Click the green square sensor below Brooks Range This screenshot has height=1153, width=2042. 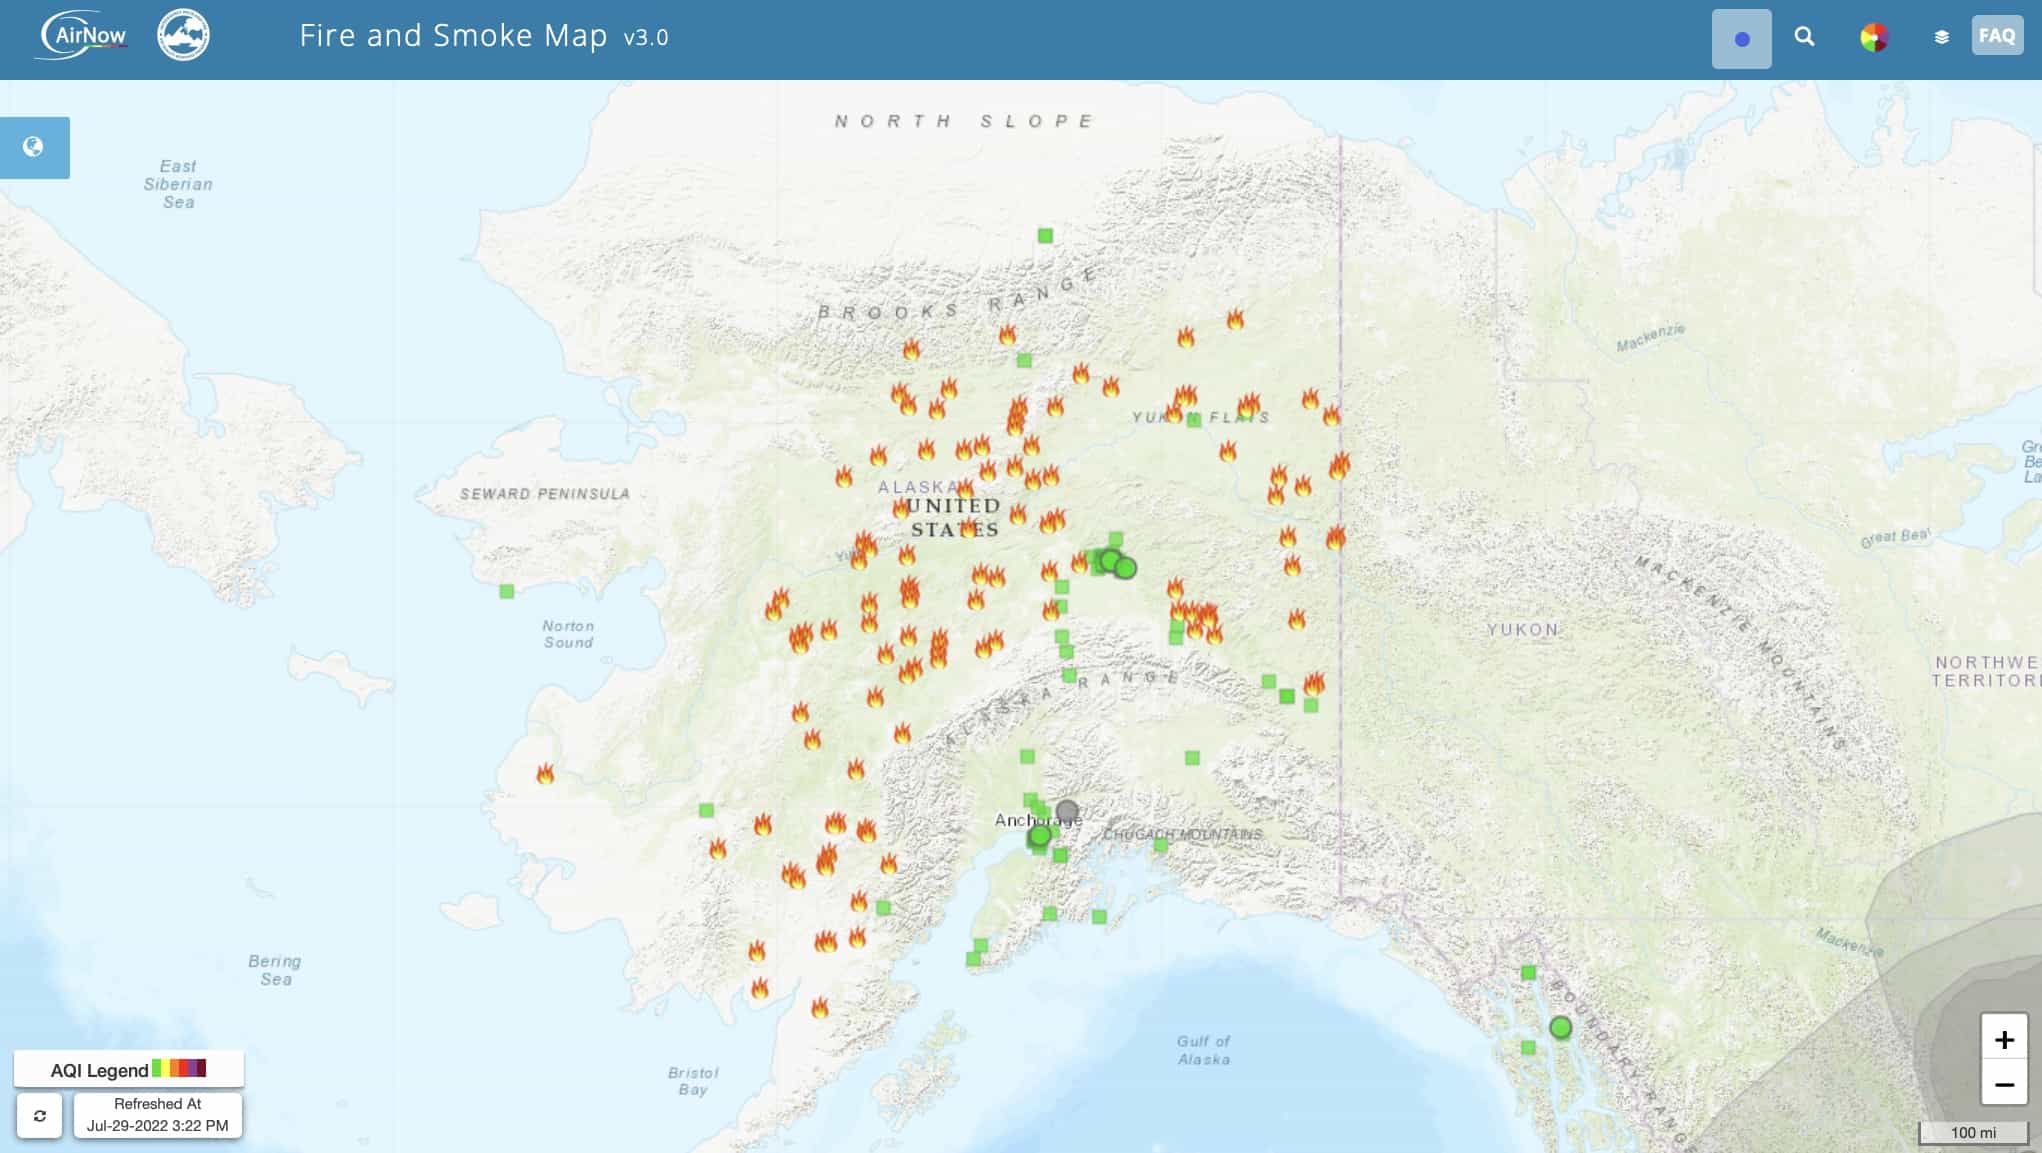1024,360
